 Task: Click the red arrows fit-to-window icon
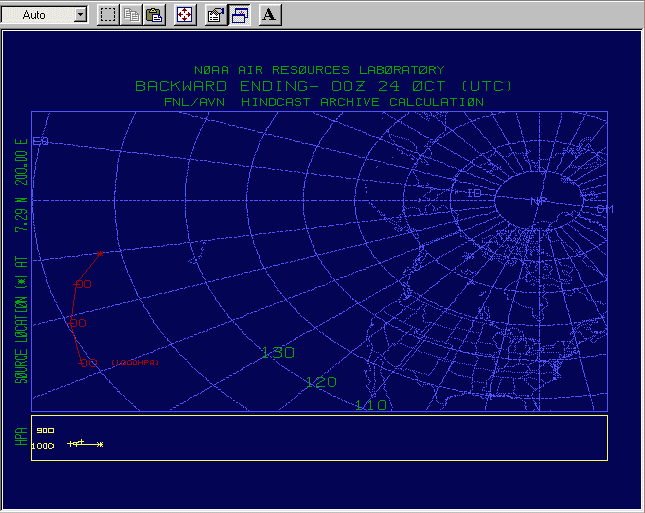click(184, 15)
